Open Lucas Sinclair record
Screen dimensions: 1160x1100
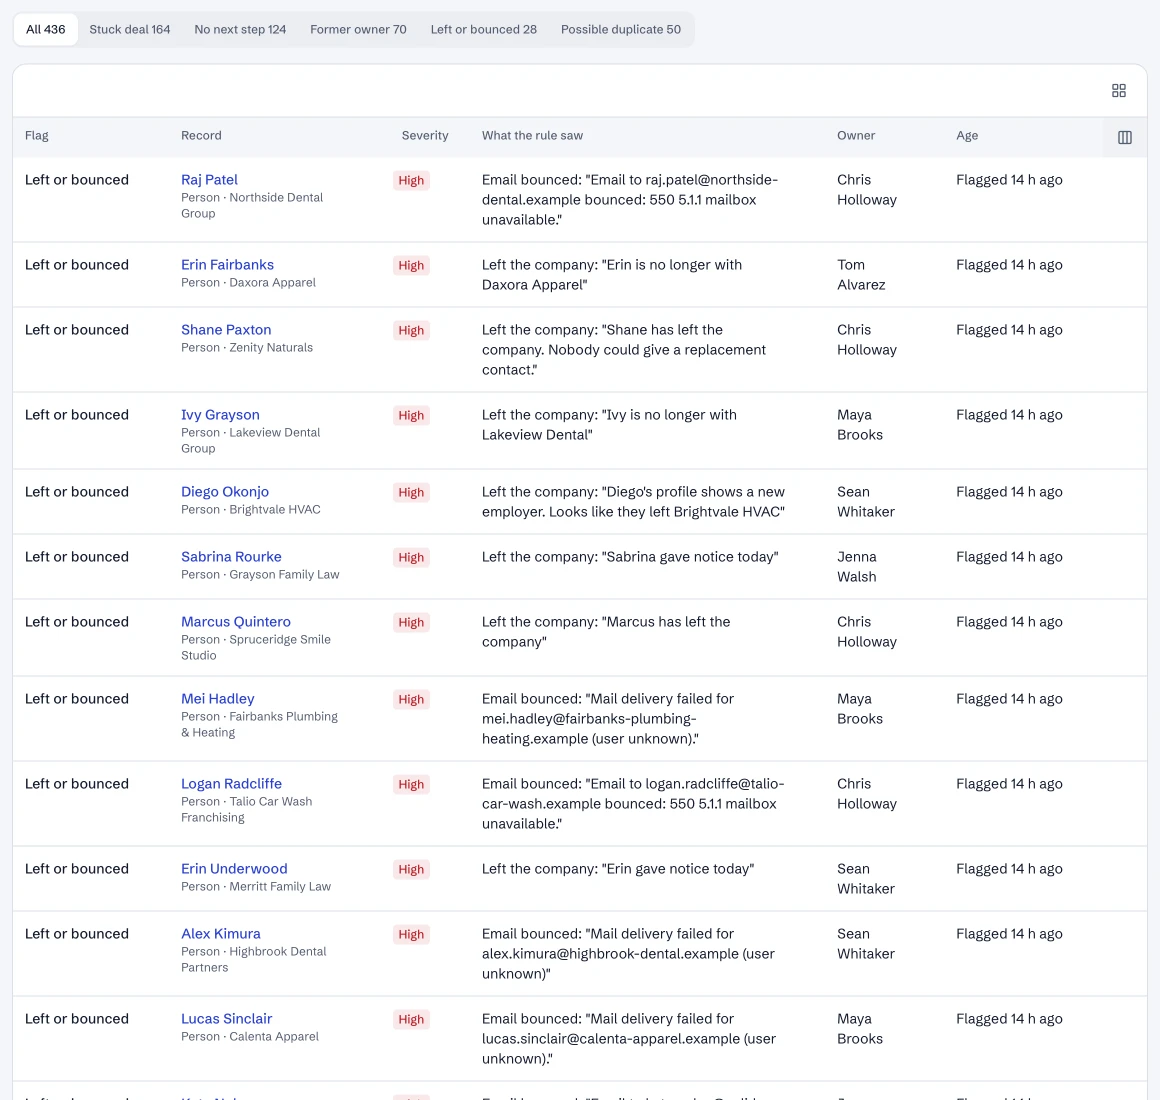coord(226,1019)
